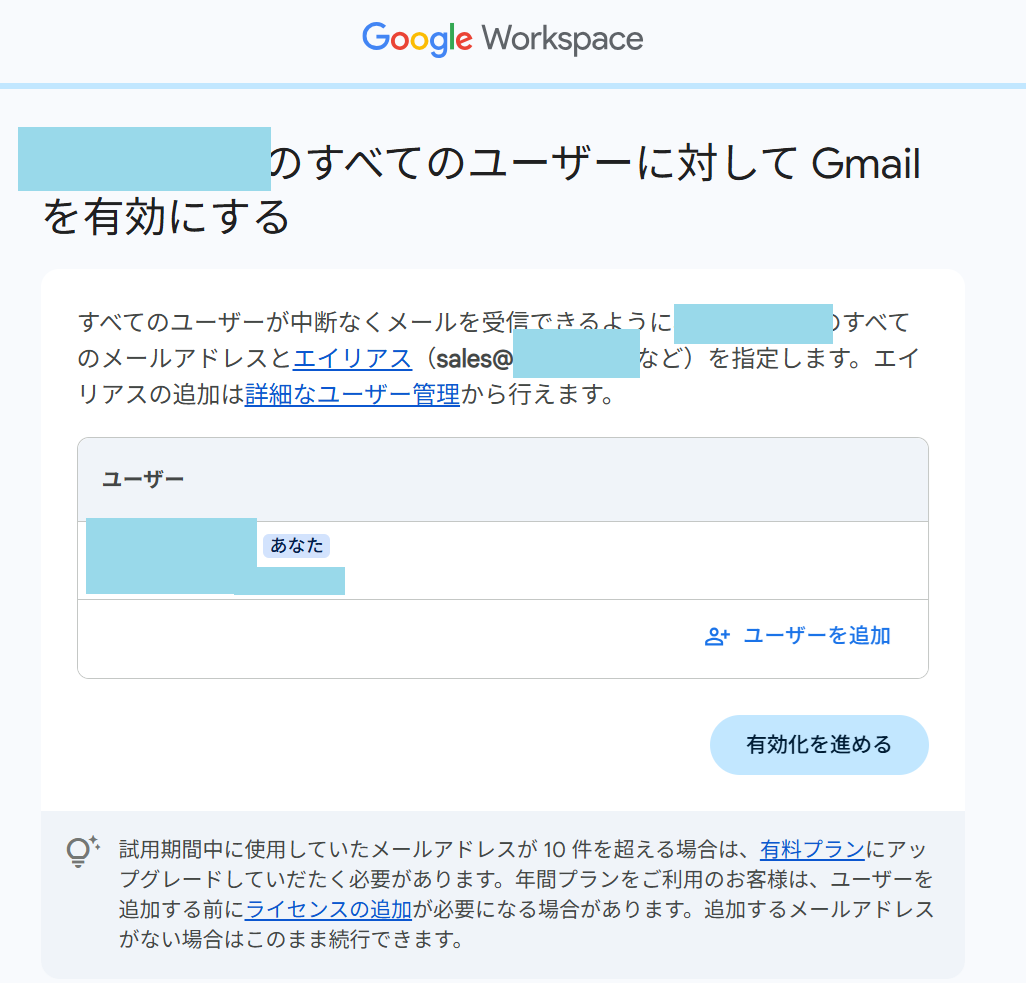The height and width of the screenshot is (983, 1026).
Task: Click the redacted domain name in heading
Action: [144, 159]
